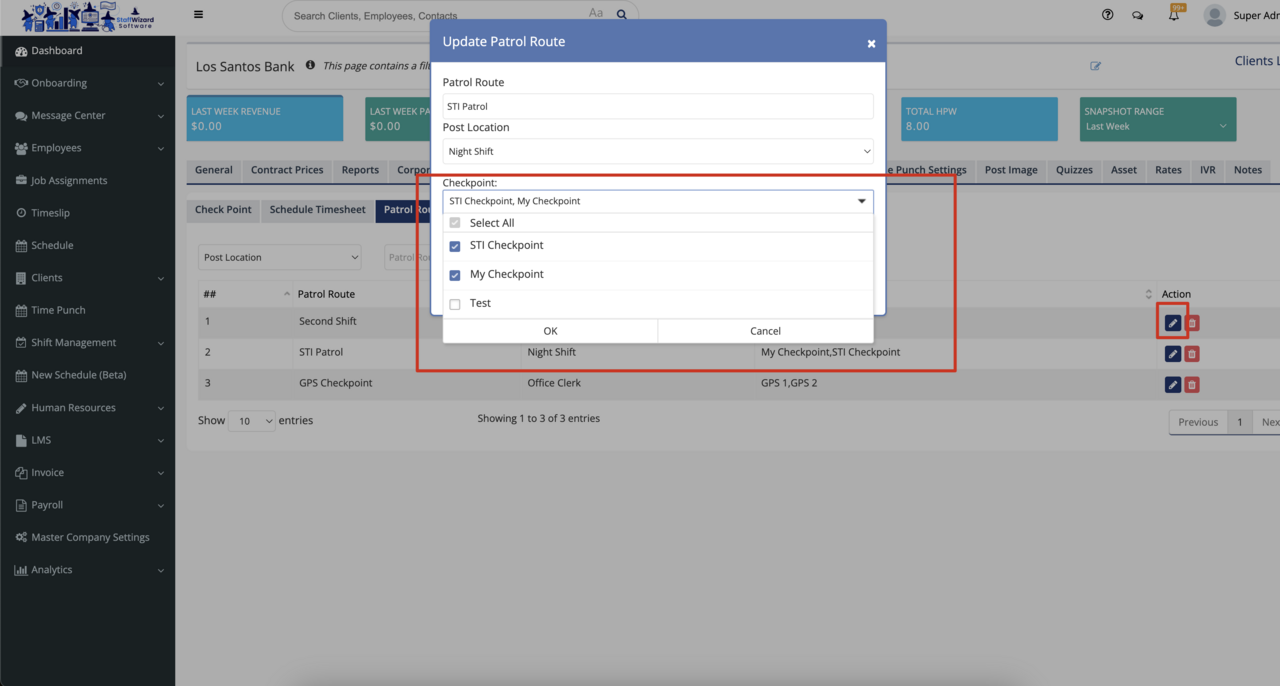Check the Test checkpoint checkbox
This screenshot has width=1280, height=686.
455,304
